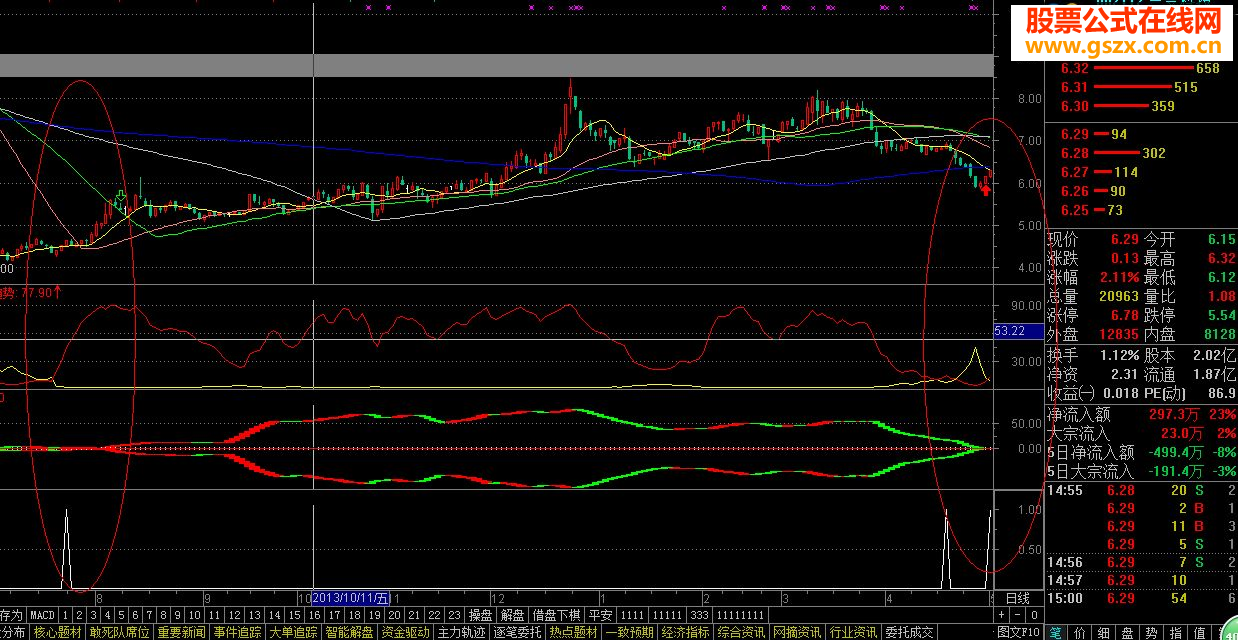The image size is (1238, 640).
Task: Open the 资金驱动 info tab
Action: [405, 632]
